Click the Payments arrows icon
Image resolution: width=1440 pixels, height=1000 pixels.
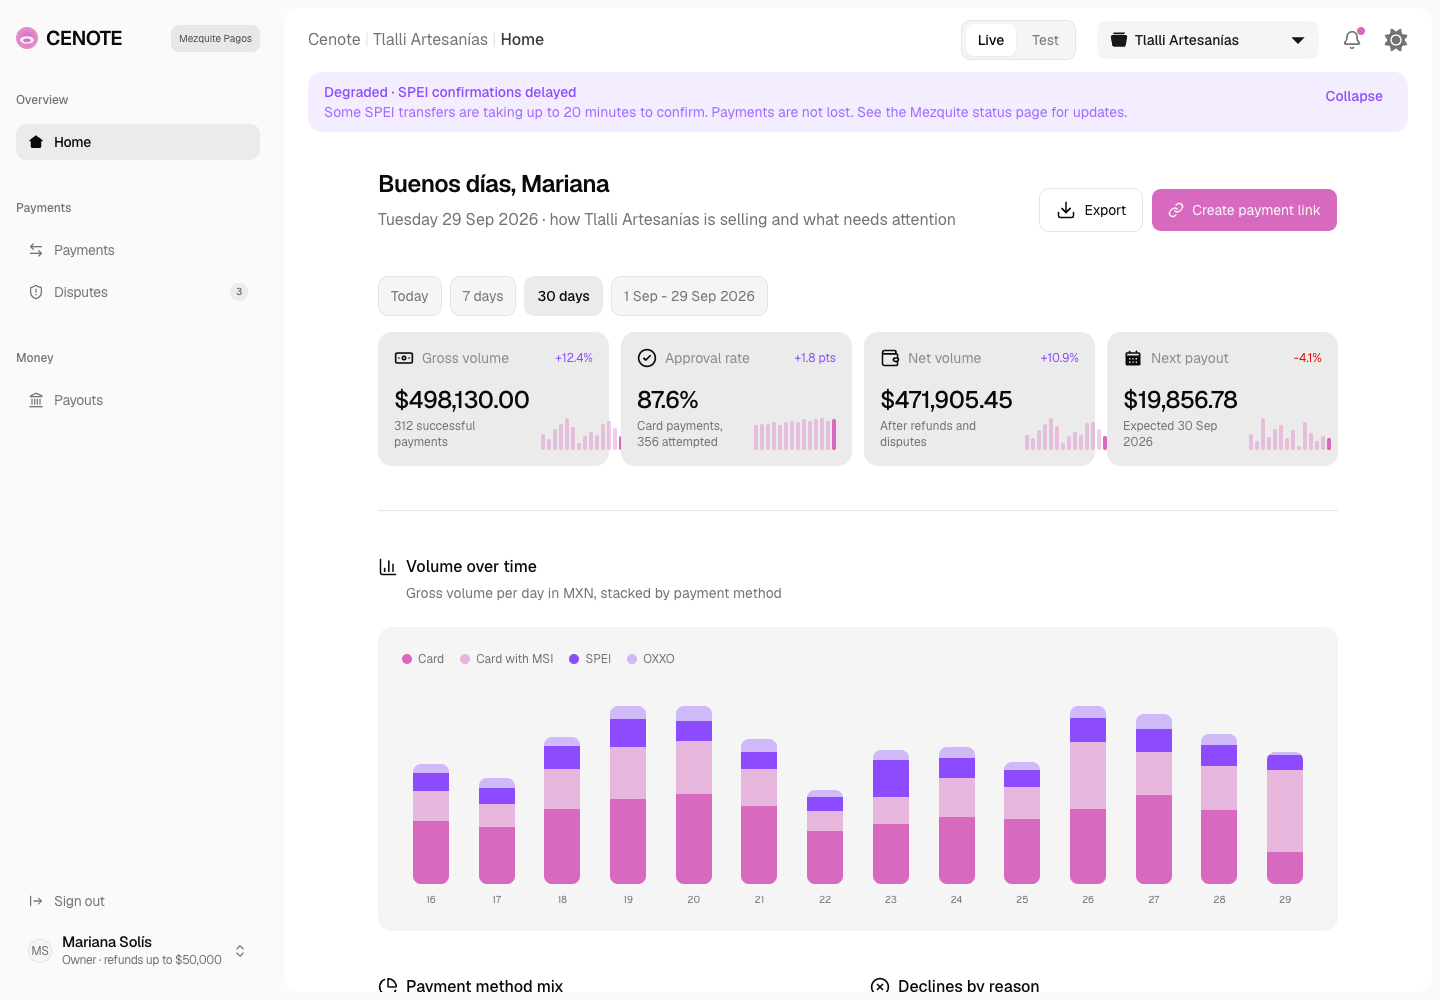[36, 250]
